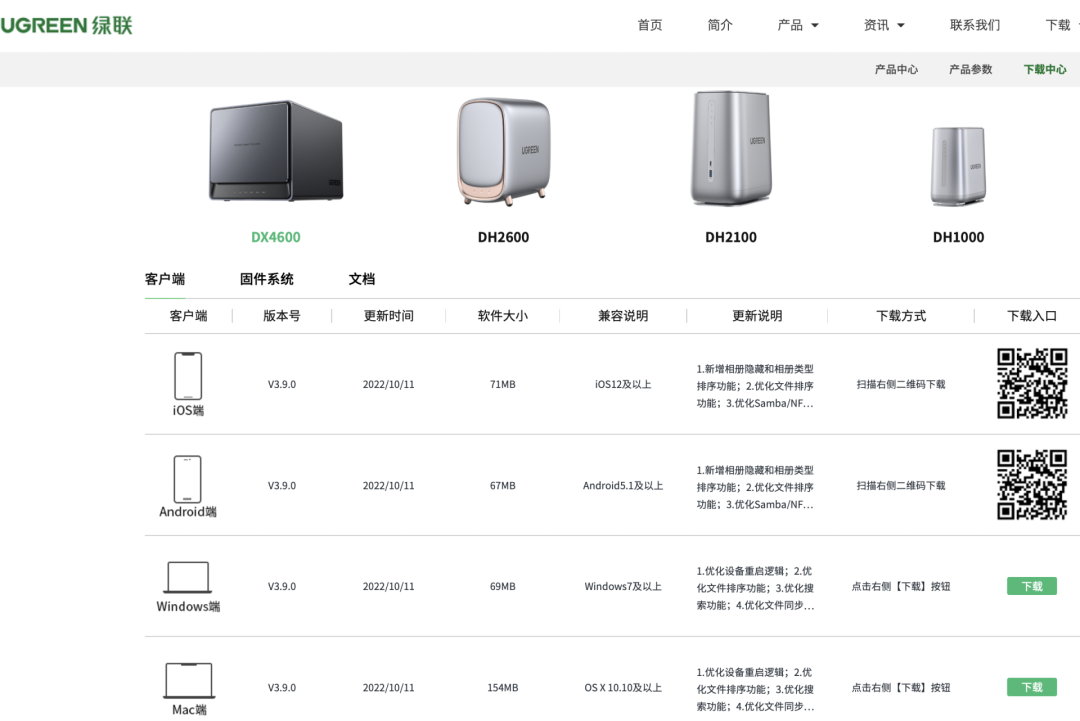Click the DH2600 product name

click(x=503, y=237)
